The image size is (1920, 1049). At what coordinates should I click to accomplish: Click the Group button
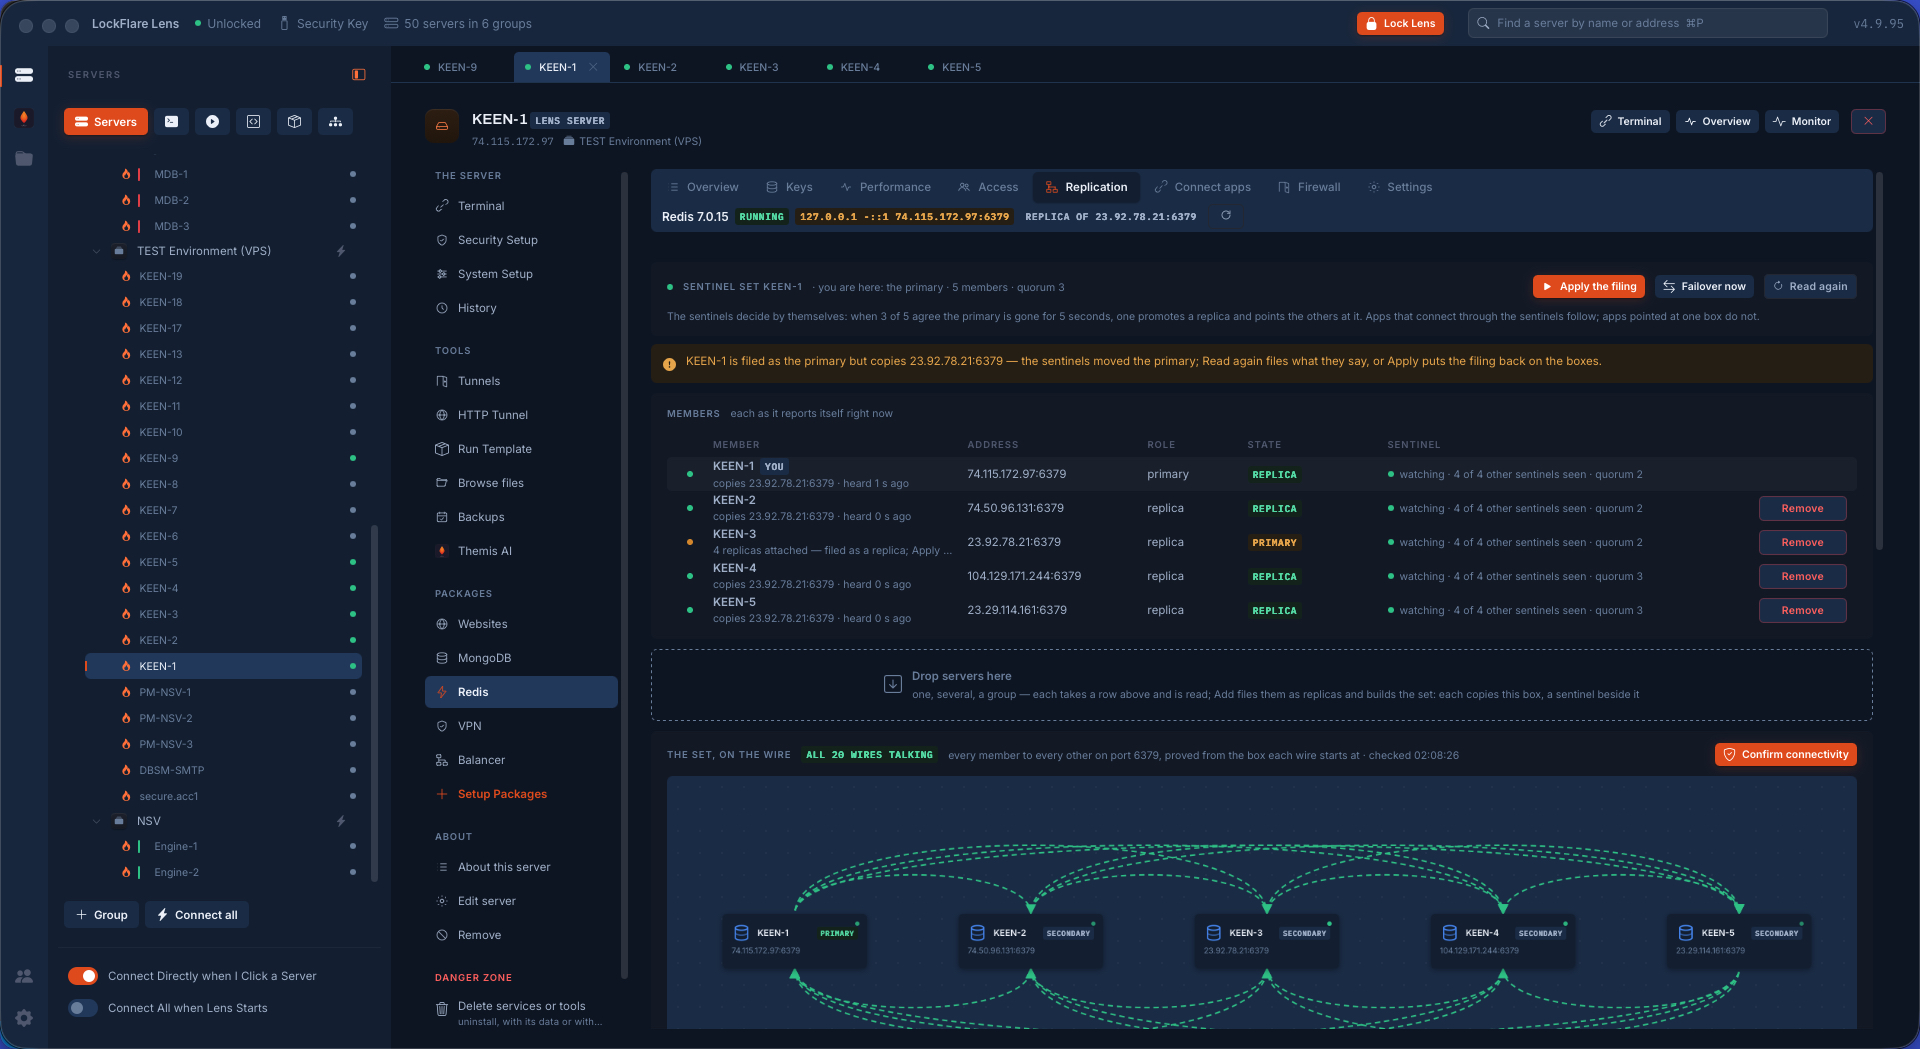(x=101, y=915)
